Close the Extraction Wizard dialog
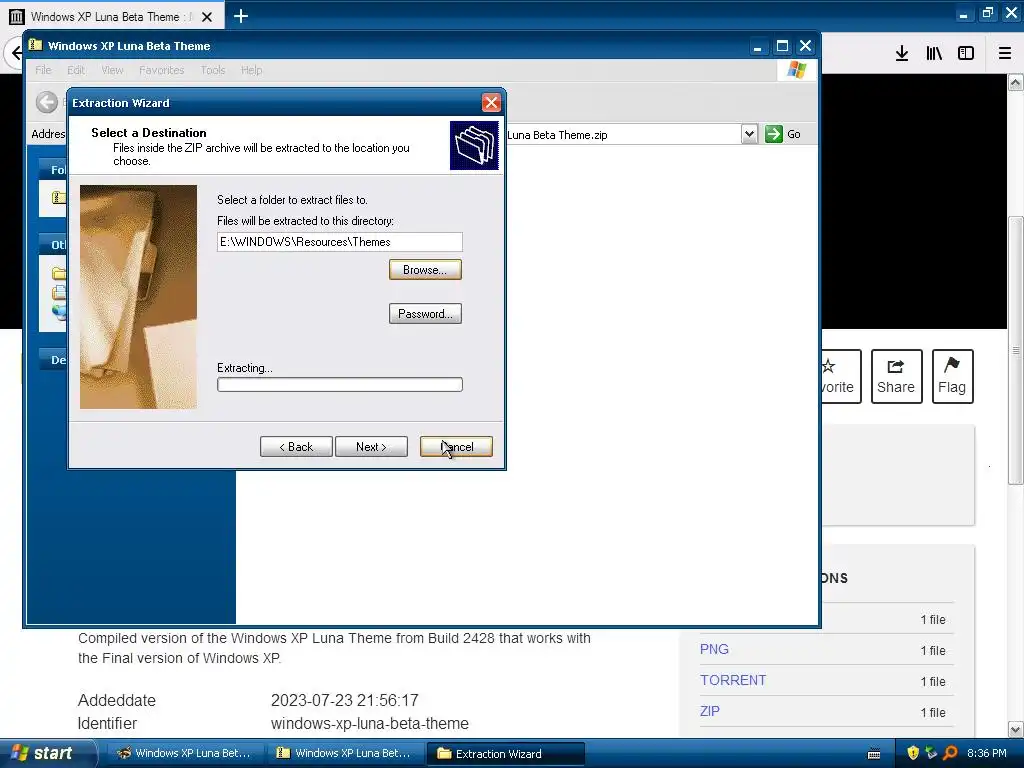 (491, 103)
